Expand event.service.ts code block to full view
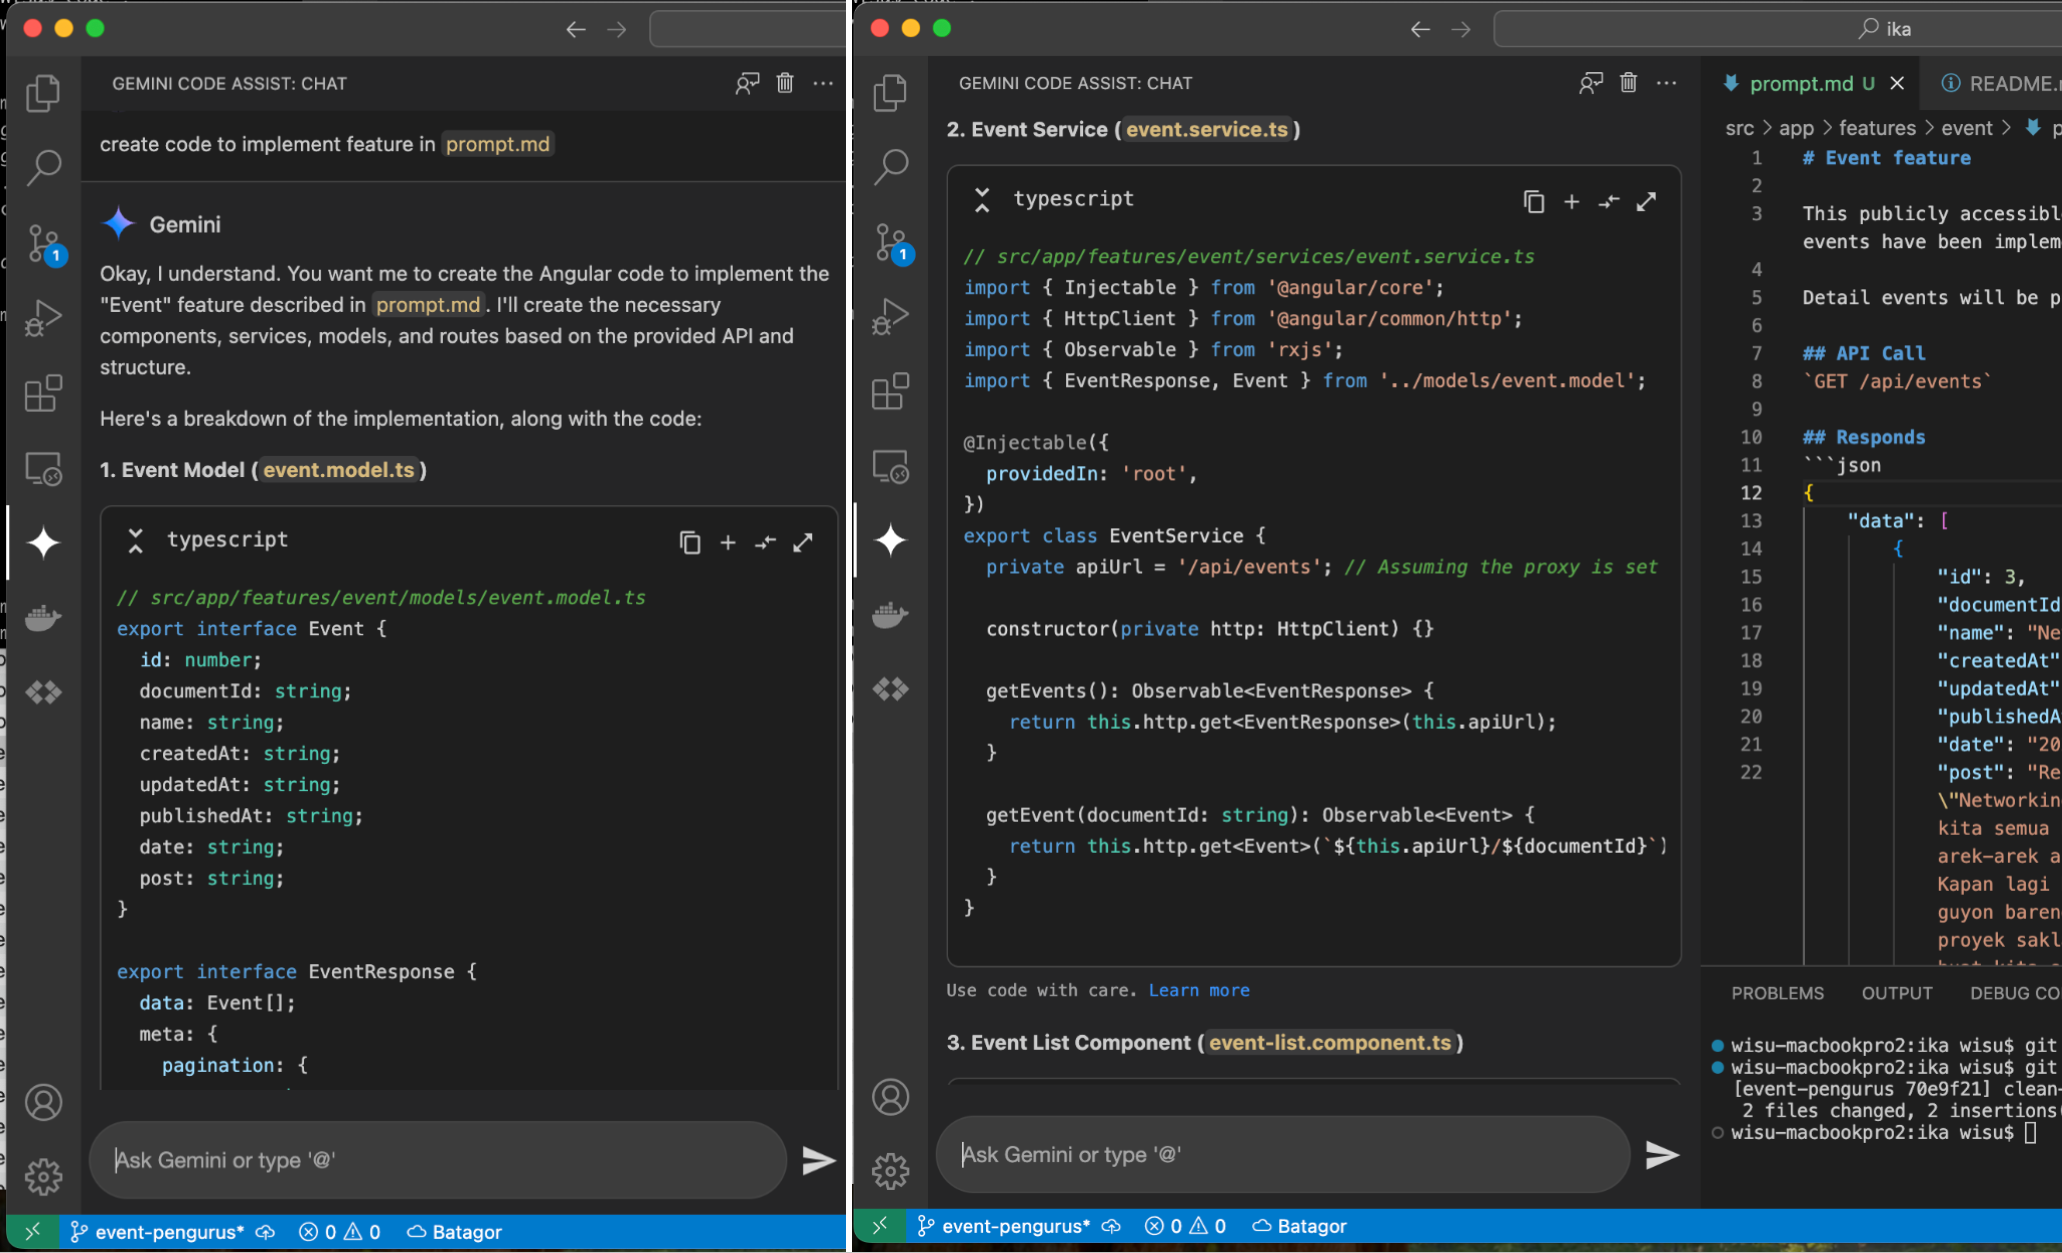Screen dimensions: 2062x1253 [1646, 202]
